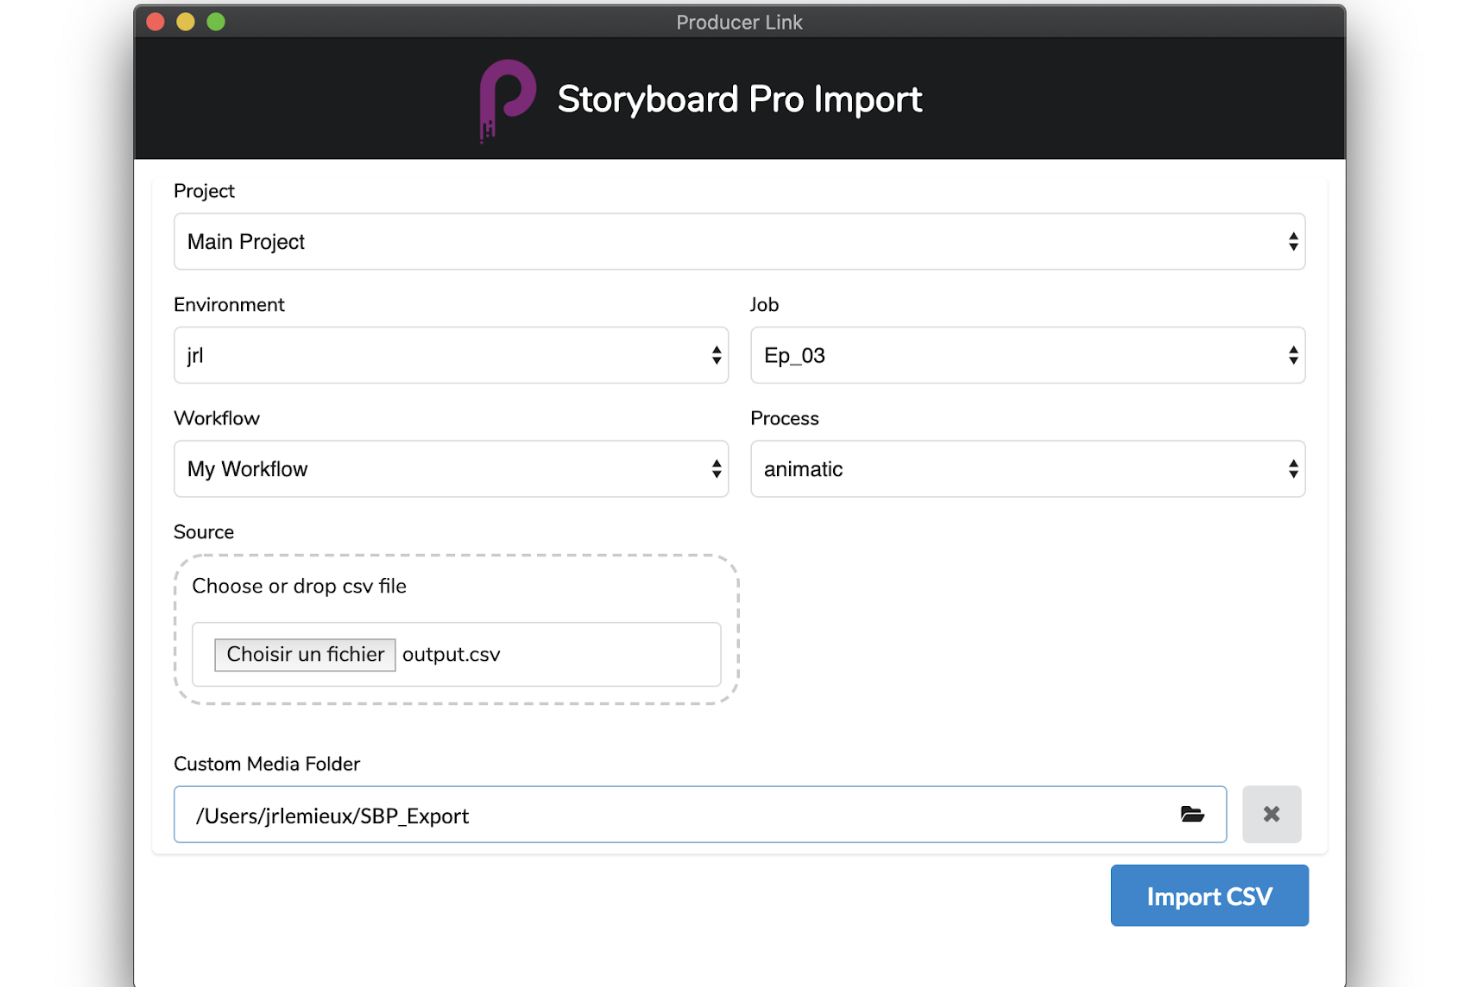Viewport: 1480px width, 987px height.
Task: Open the Process dropdown showing animatic
Action: tap(1028, 469)
